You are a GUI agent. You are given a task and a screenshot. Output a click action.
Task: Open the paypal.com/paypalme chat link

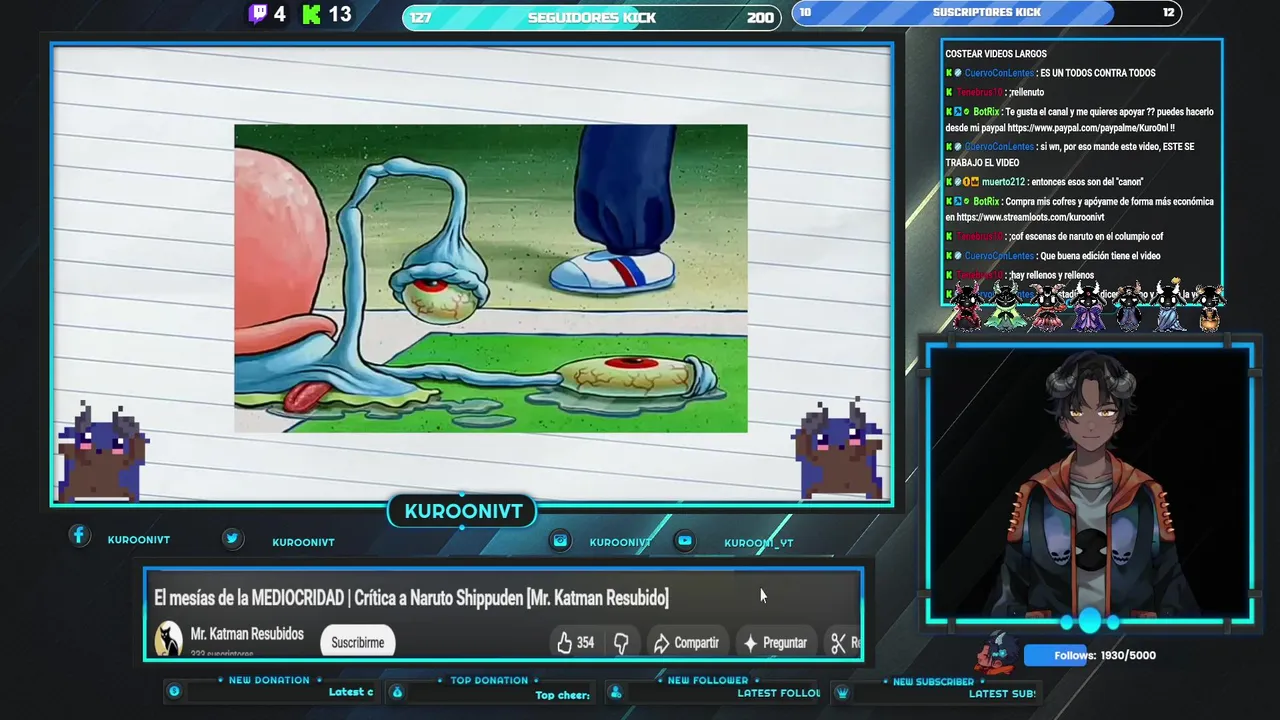[x=1089, y=128]
